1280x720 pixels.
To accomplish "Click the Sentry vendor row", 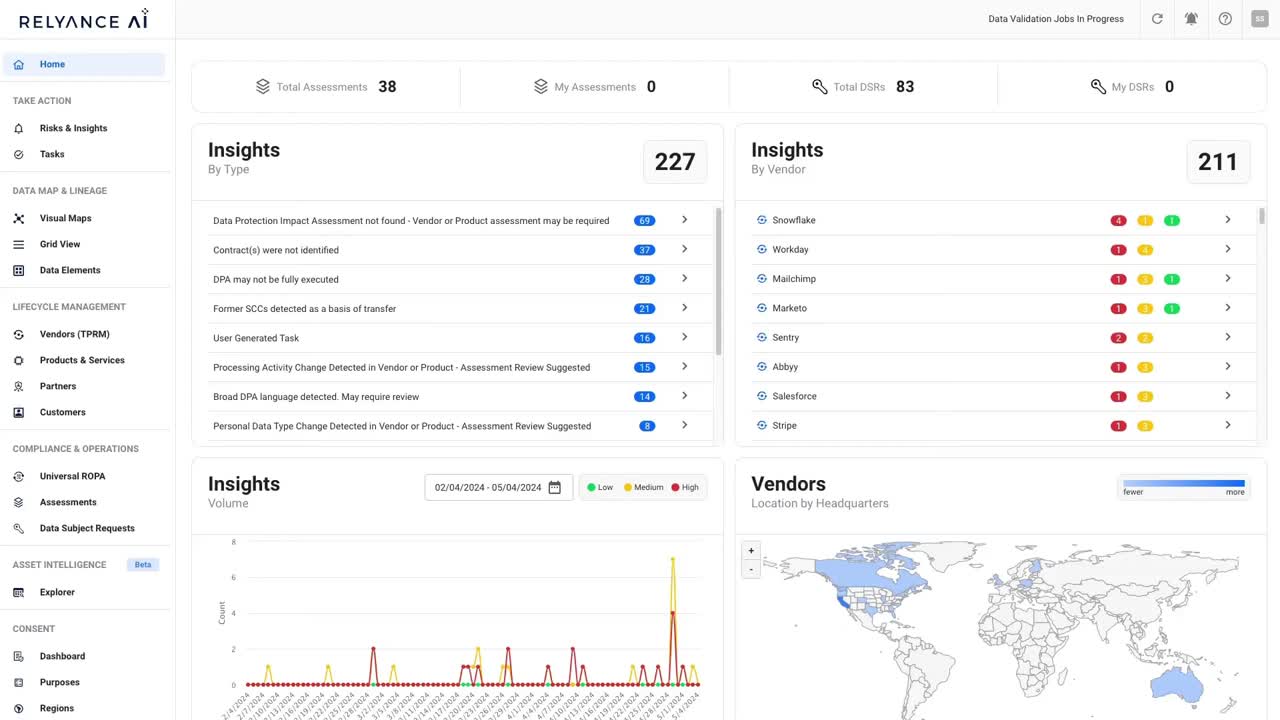I will click(1001, 338).
